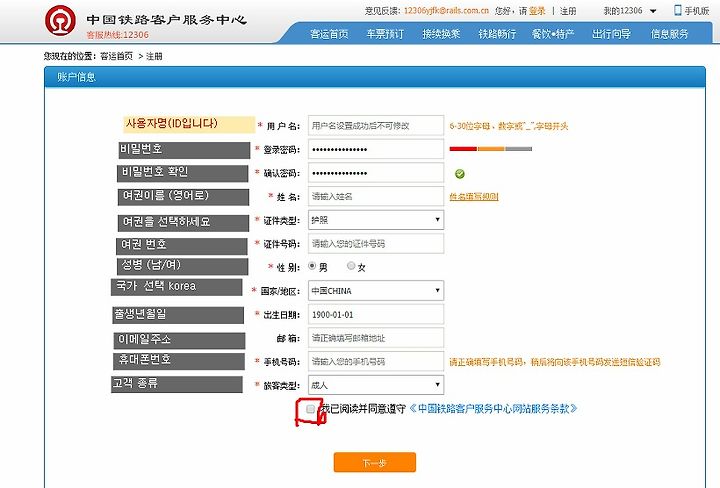The height and width of the screenshot is (488, 720).
Task: Click 客运首页 in the breadcrumb
Action: 116,56
